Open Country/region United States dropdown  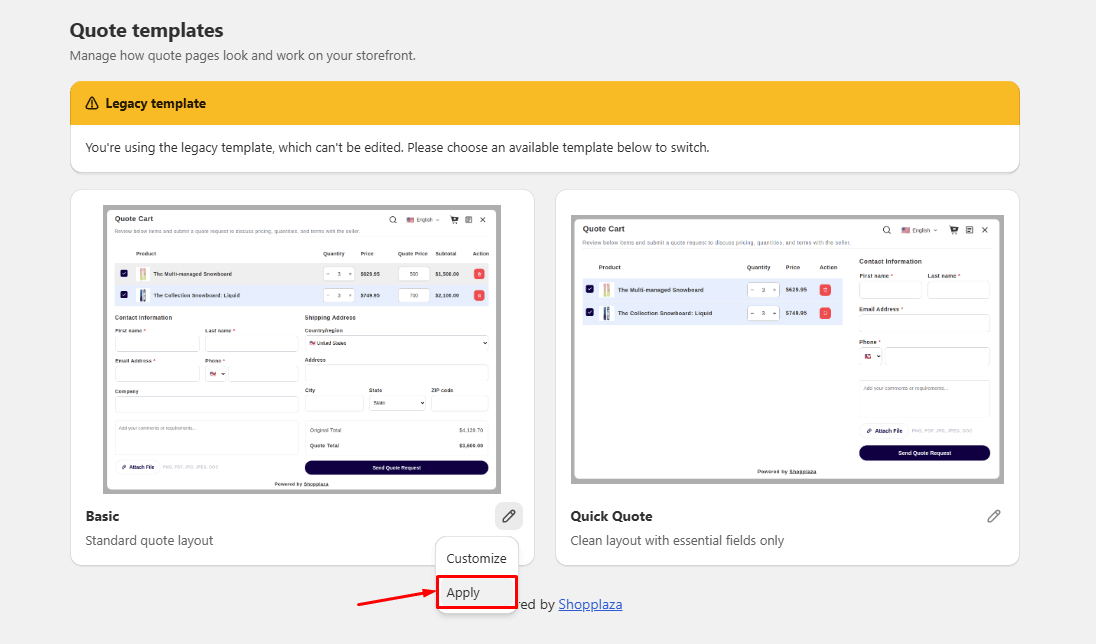[x=396, y=343]
